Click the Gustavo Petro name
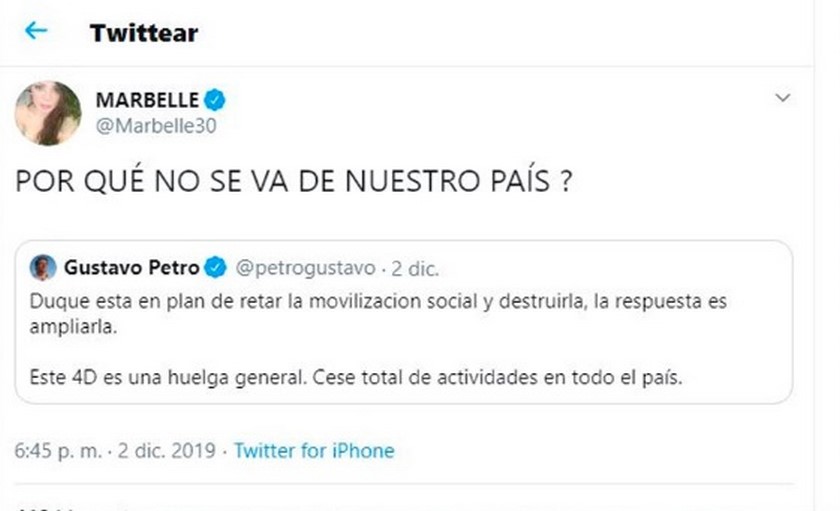 132,268
